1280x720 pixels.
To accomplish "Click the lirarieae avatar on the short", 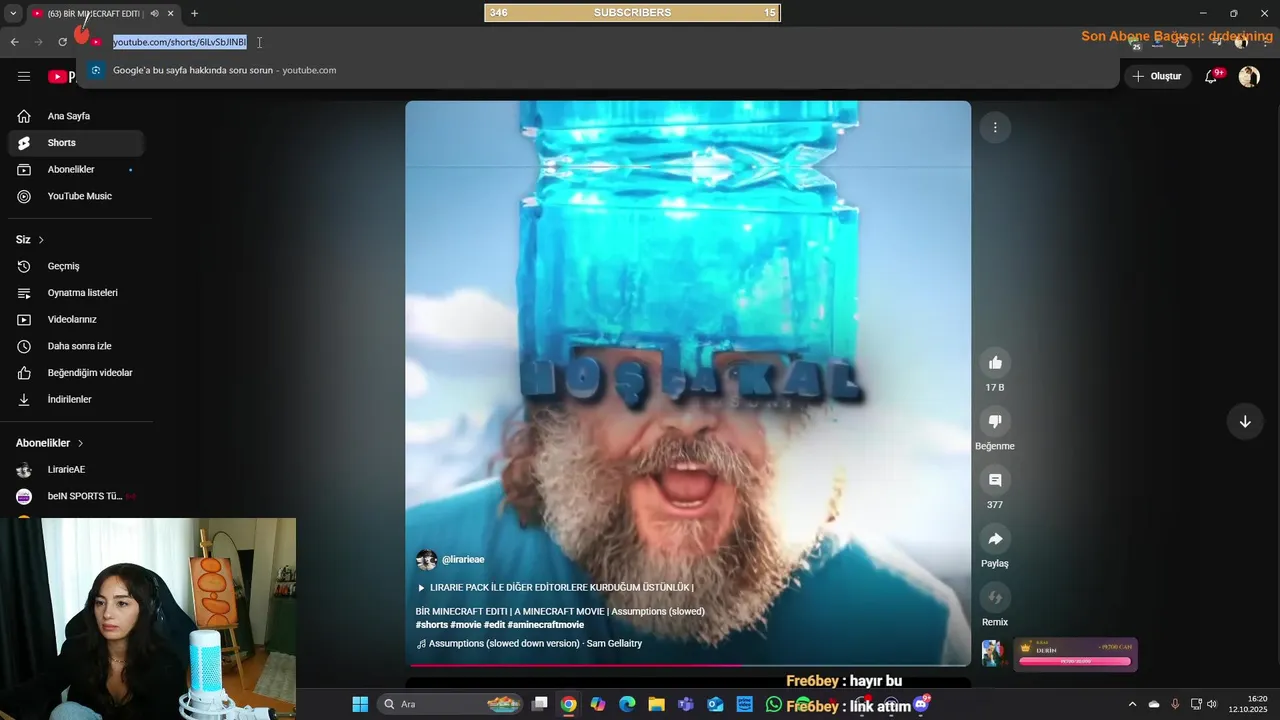I will 427,560.
